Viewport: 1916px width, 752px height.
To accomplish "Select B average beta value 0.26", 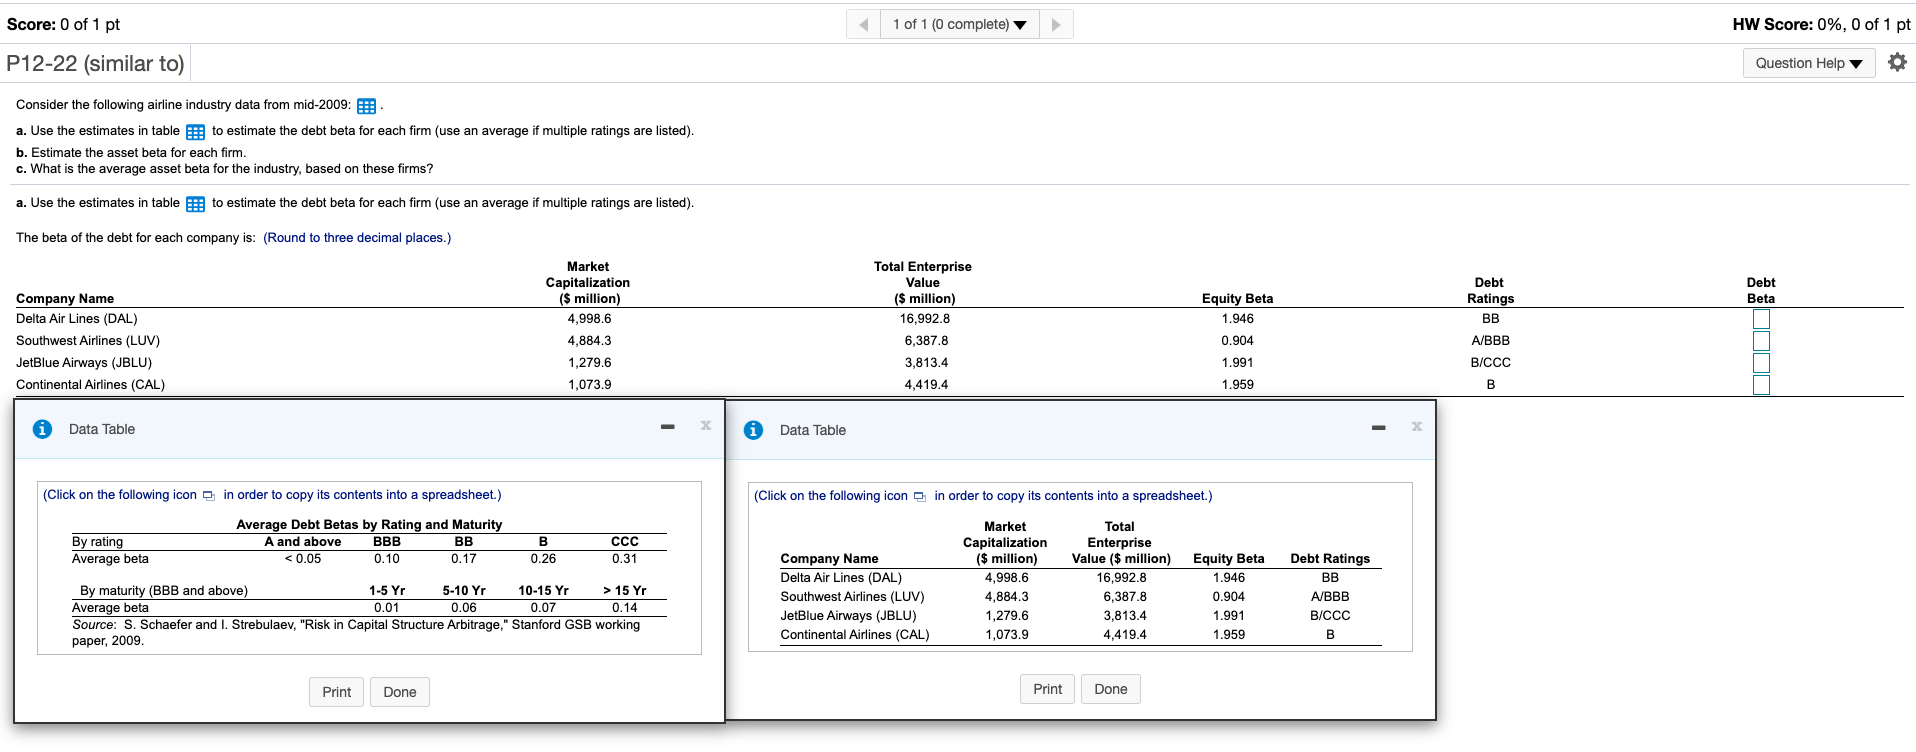I will (543, 559).
